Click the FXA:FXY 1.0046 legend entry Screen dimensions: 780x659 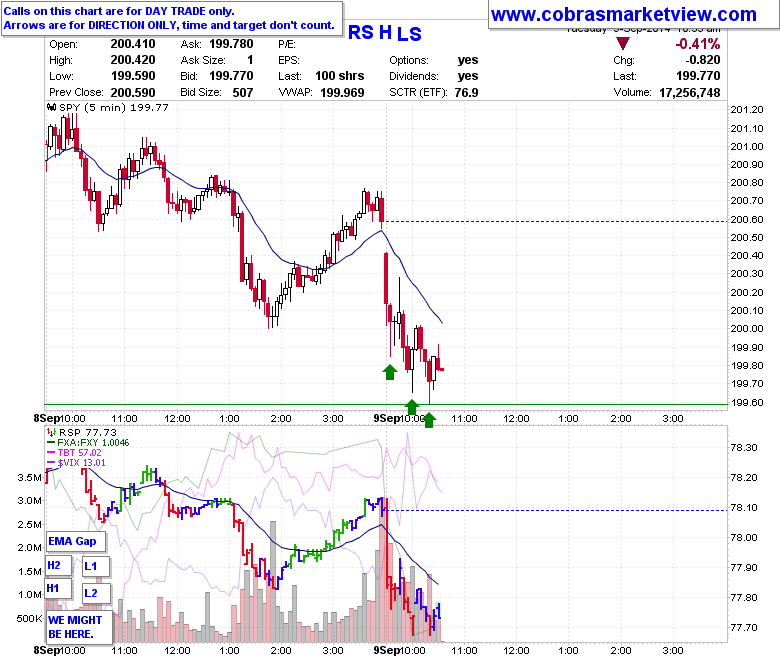click(x=88, y=443)
